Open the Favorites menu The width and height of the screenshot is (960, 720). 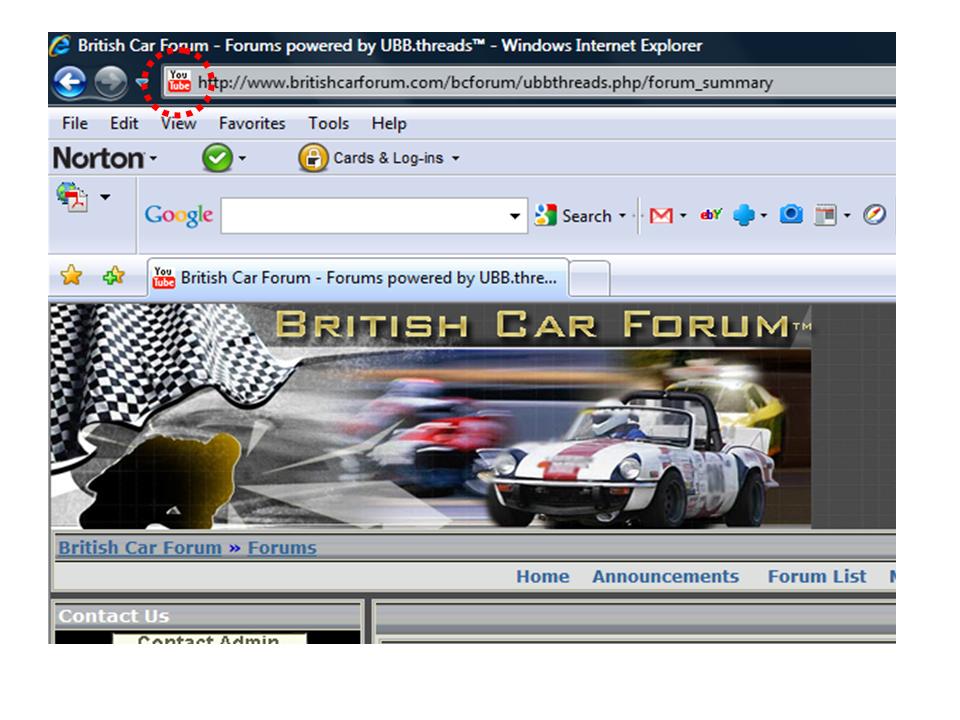coord(252,123)
